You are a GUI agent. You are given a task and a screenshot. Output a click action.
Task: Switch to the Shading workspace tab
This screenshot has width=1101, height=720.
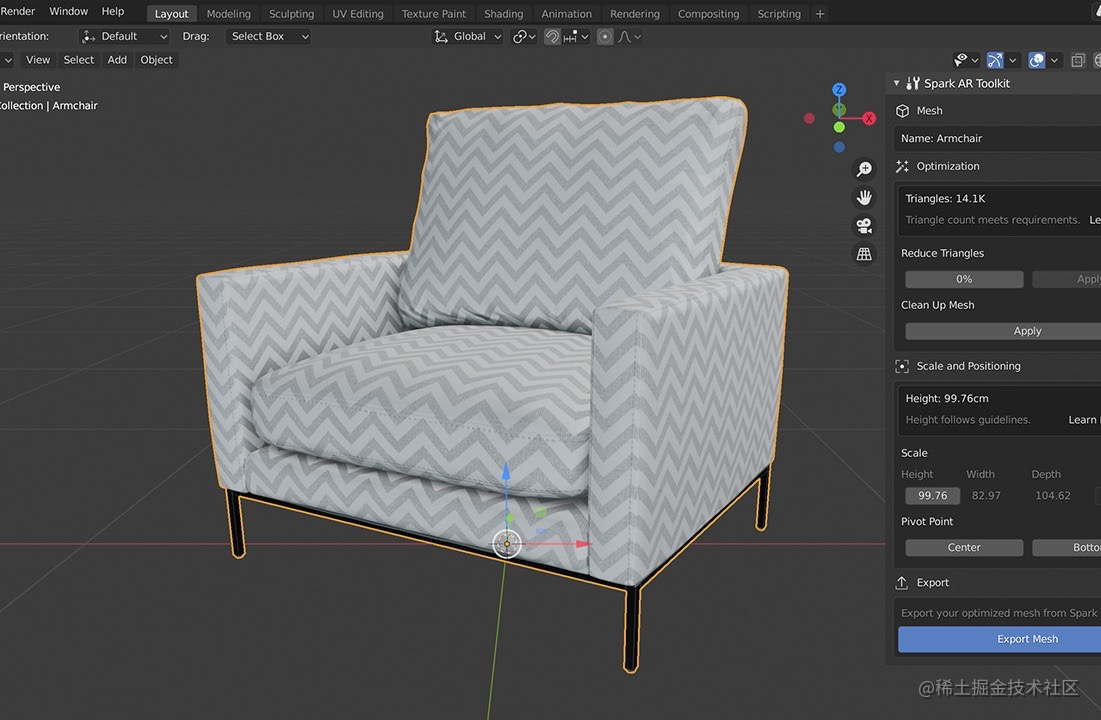(x=503, y=13)
